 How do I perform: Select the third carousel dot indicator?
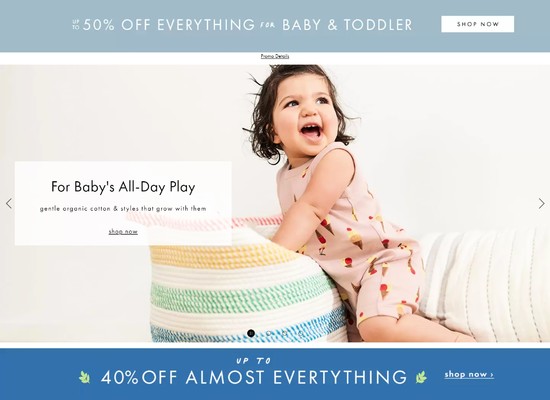tap(284, 333)
